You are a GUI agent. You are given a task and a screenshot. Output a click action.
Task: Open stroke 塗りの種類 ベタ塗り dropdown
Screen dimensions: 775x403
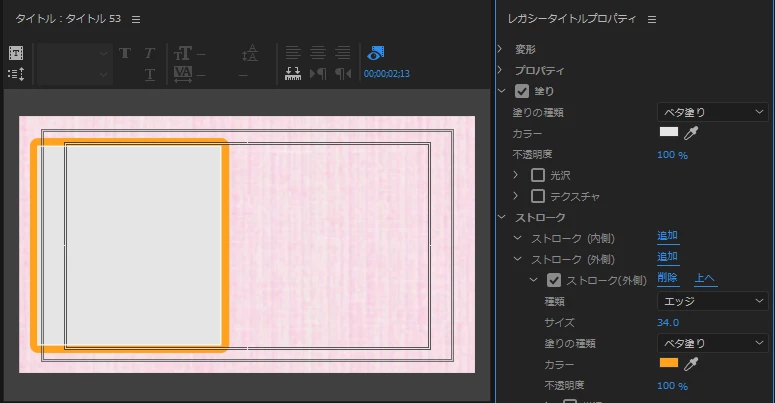[x=713, y=343]
